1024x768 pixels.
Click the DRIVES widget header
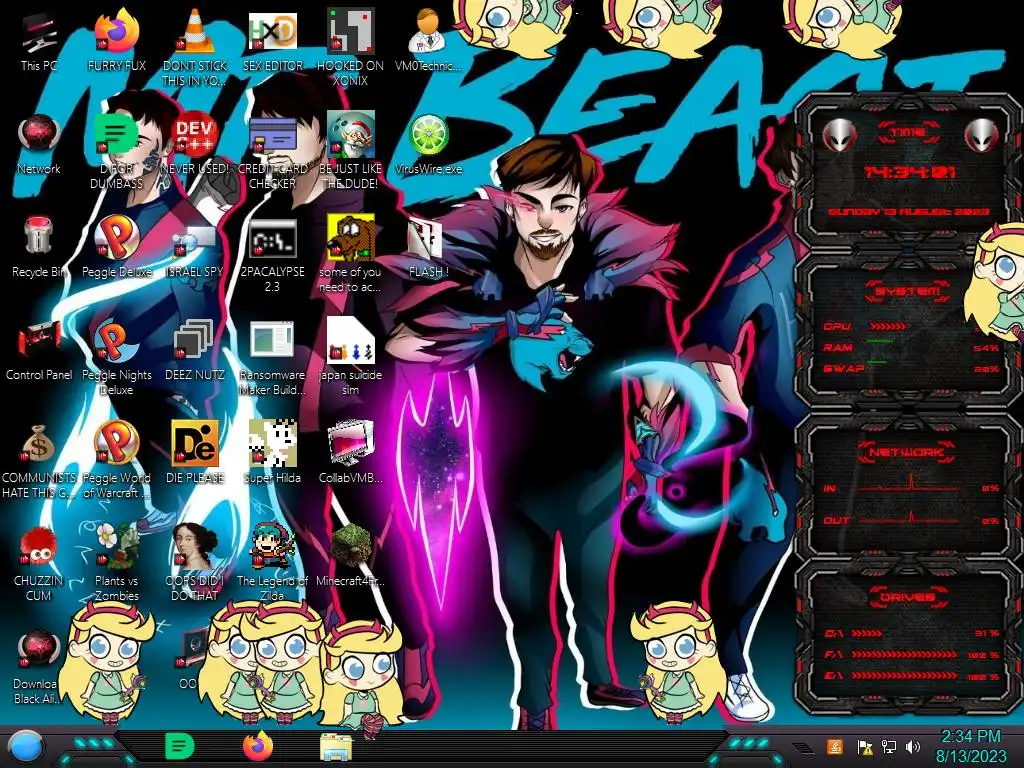click(908, 597)
